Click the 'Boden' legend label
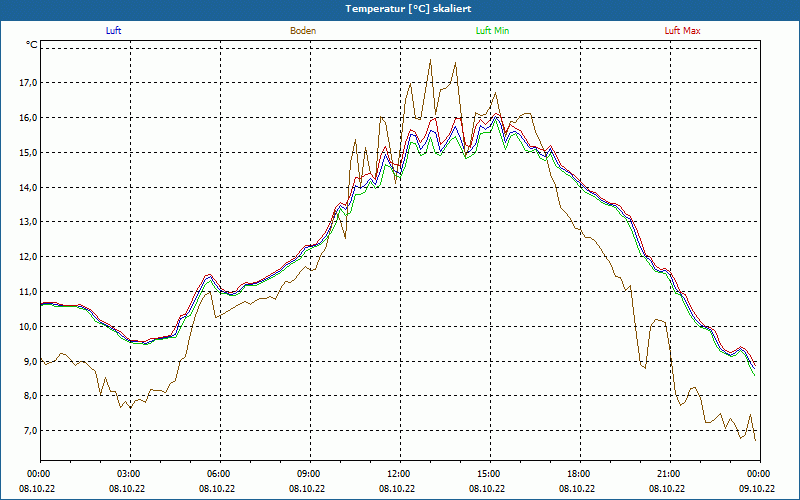 tap(303, 31)
